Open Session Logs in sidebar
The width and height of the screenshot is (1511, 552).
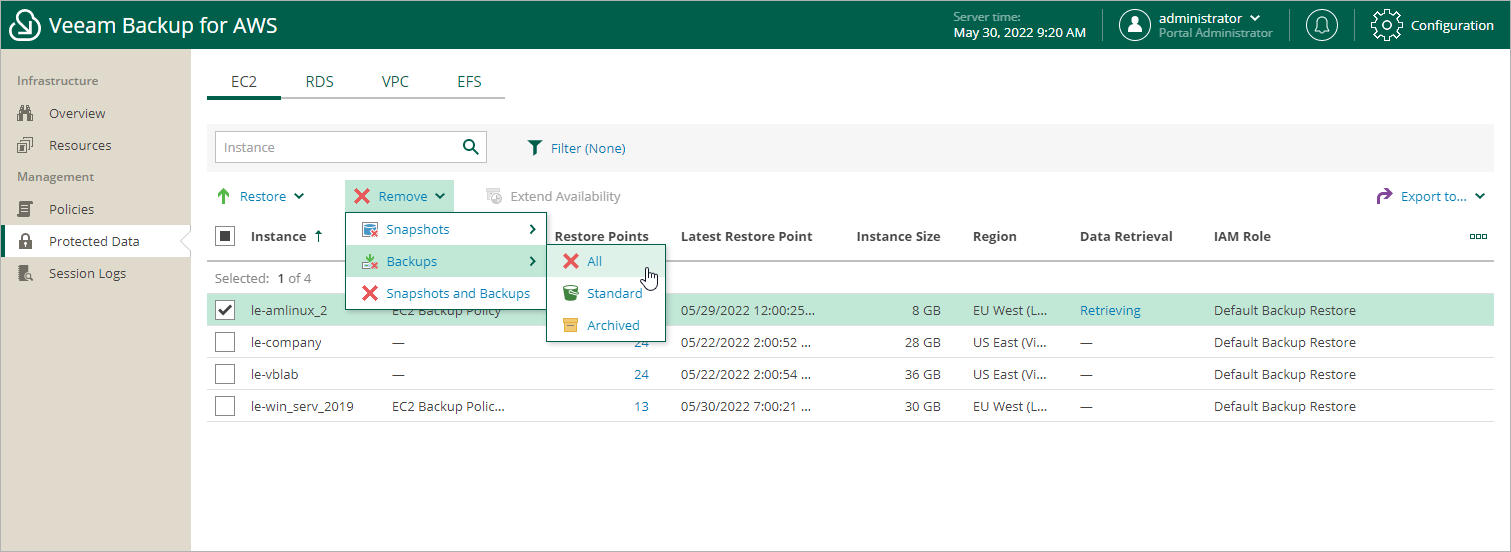point(87,273)
